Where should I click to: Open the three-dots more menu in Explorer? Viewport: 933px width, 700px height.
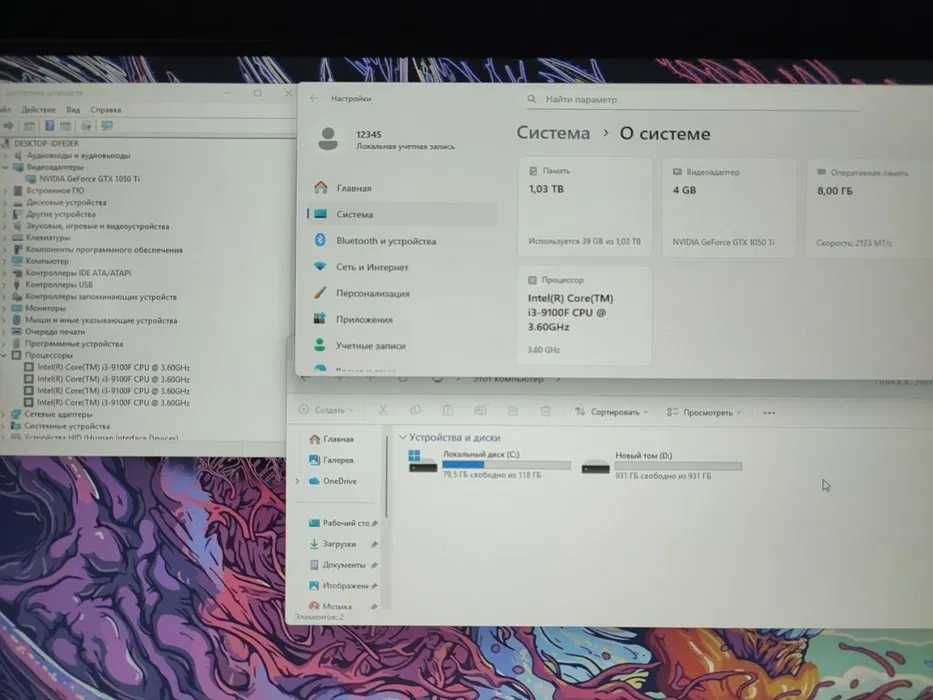click(769, 412)
